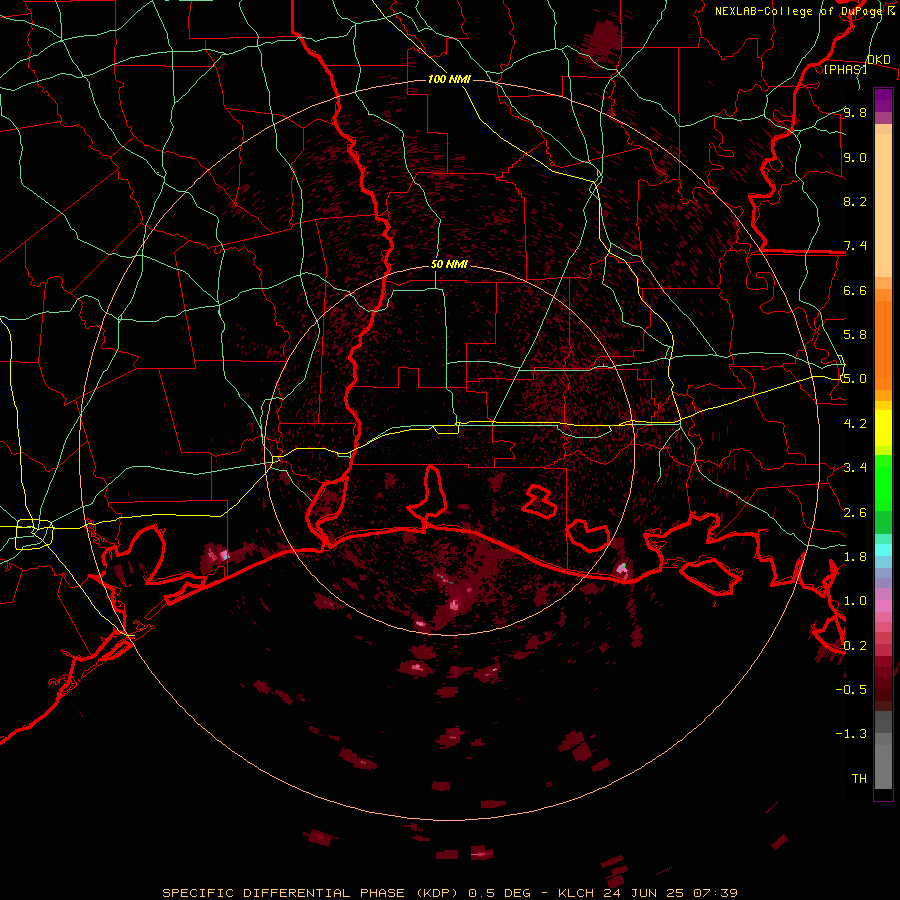Select the -1.3 value on the color scale
The image size is (900, 900).
pyautogui.click(x=851, y=734)
